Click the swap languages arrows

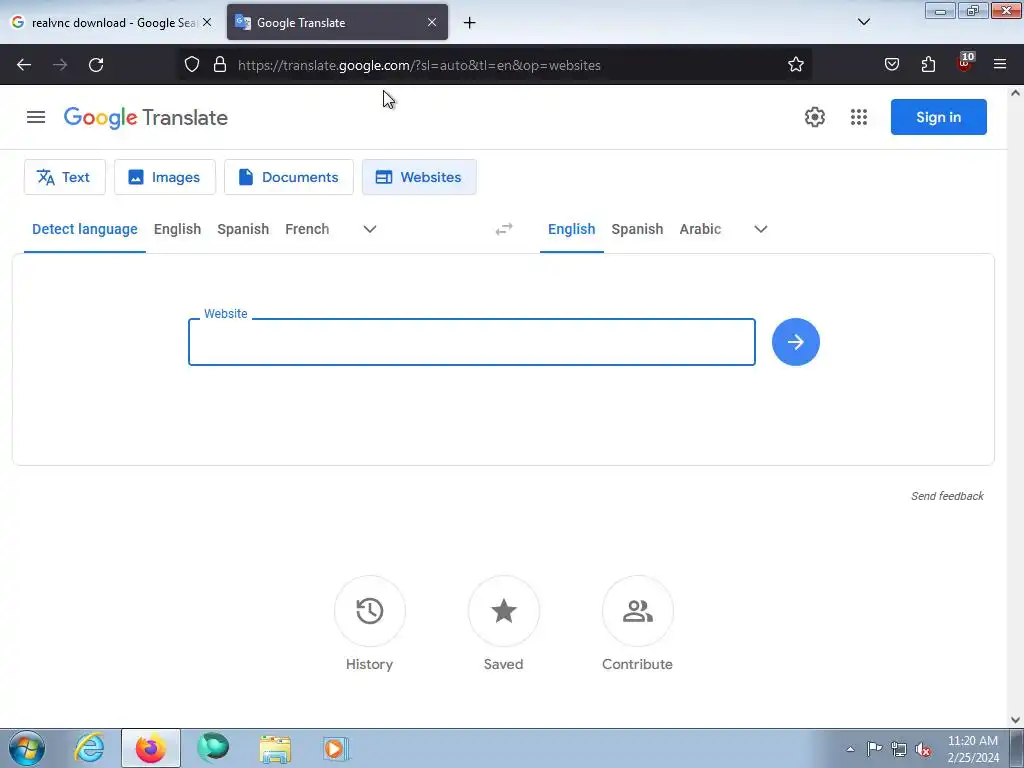click(504, 229)
